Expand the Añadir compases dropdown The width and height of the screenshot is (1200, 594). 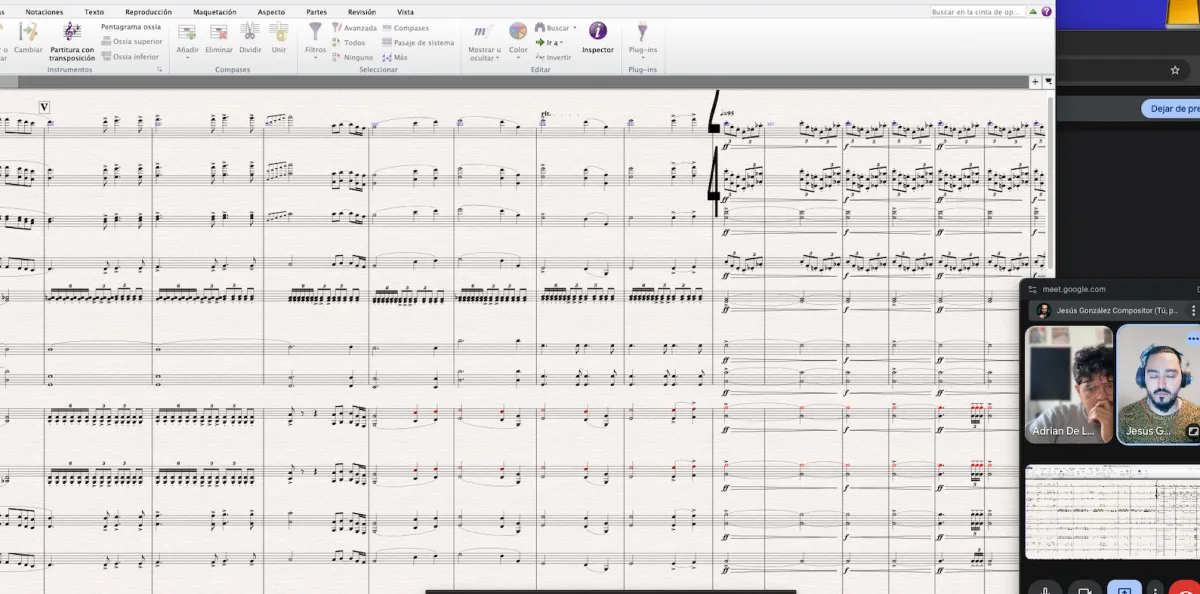point(187,57)
